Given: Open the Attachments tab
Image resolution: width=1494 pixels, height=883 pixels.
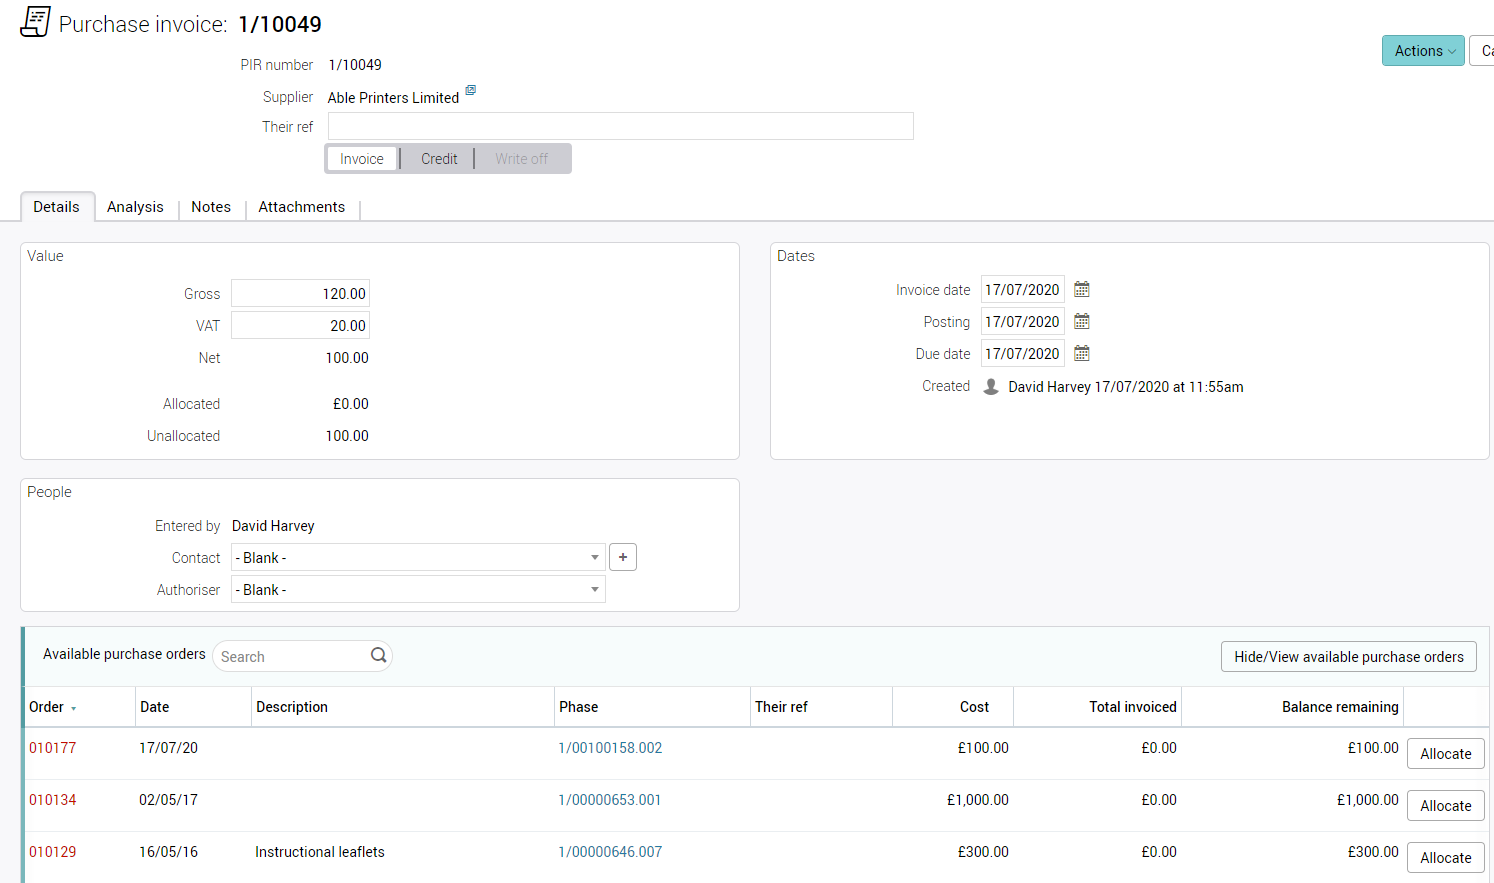Looking at the screenshot, I should [301, 207].
